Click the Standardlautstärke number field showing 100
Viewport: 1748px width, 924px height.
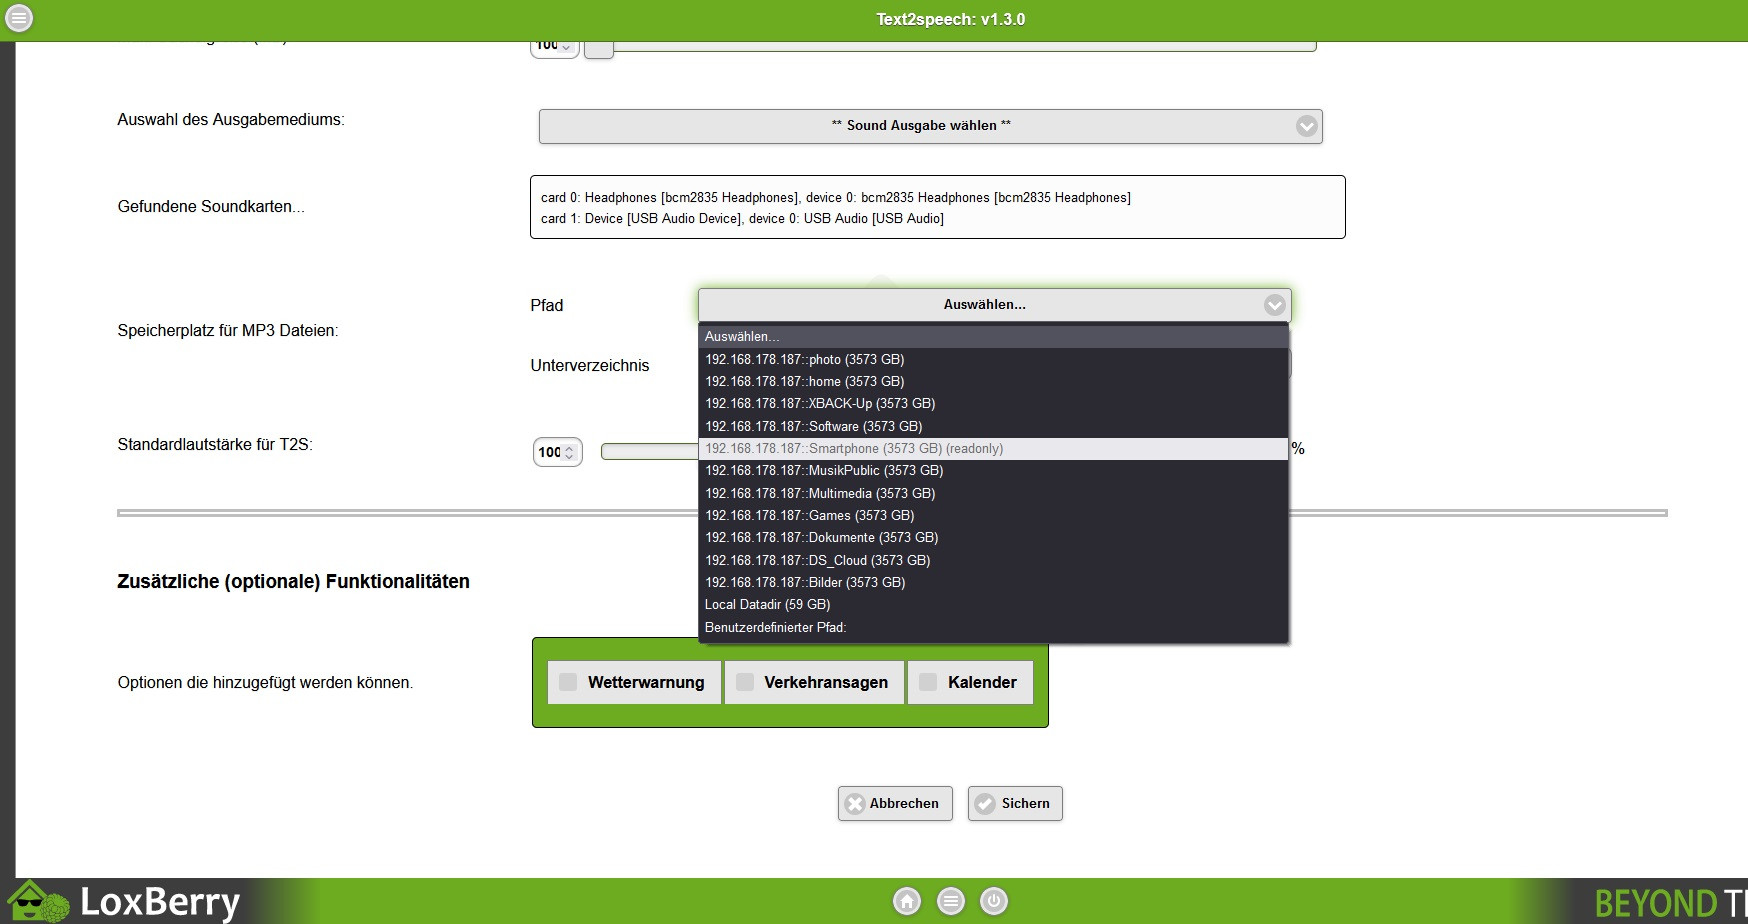557,452
